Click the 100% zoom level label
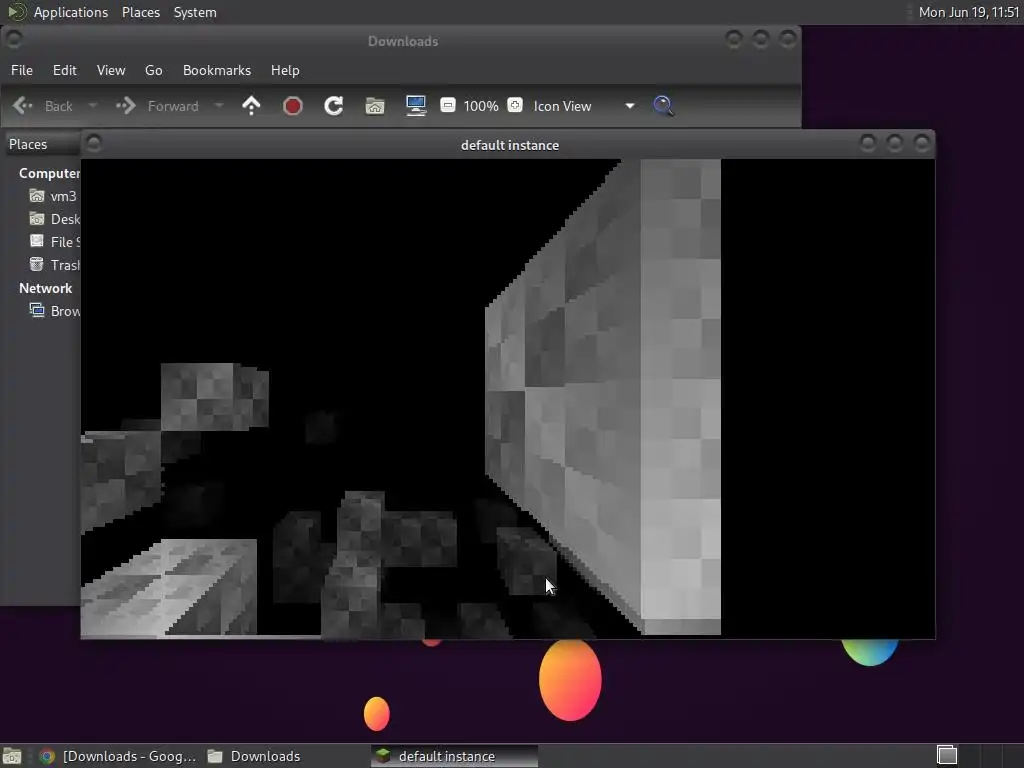Screen dimensions: 1024x768 coord(481,106)
